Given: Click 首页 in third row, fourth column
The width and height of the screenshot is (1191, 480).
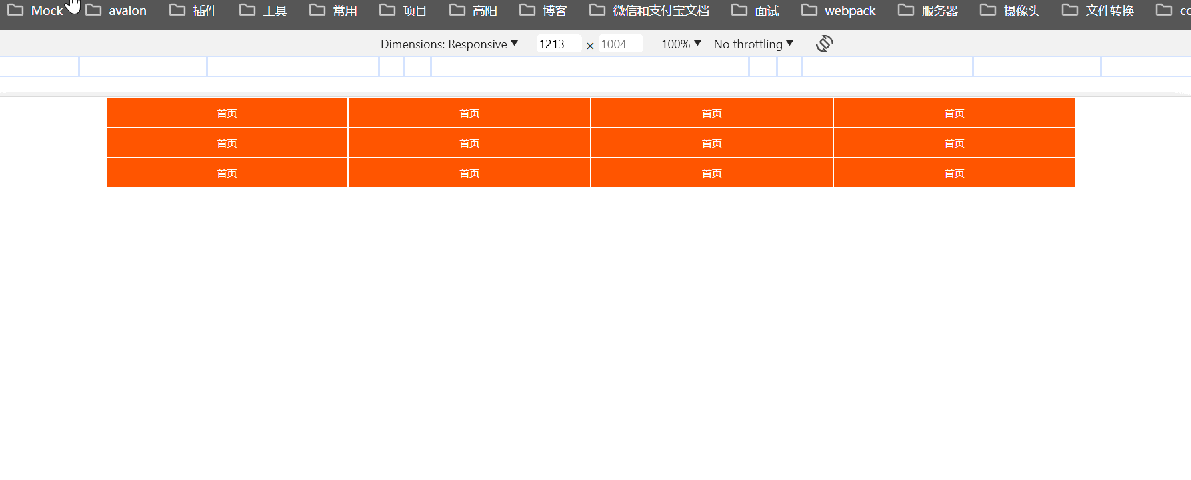Looking at the screenshot, I should [954, 173].
